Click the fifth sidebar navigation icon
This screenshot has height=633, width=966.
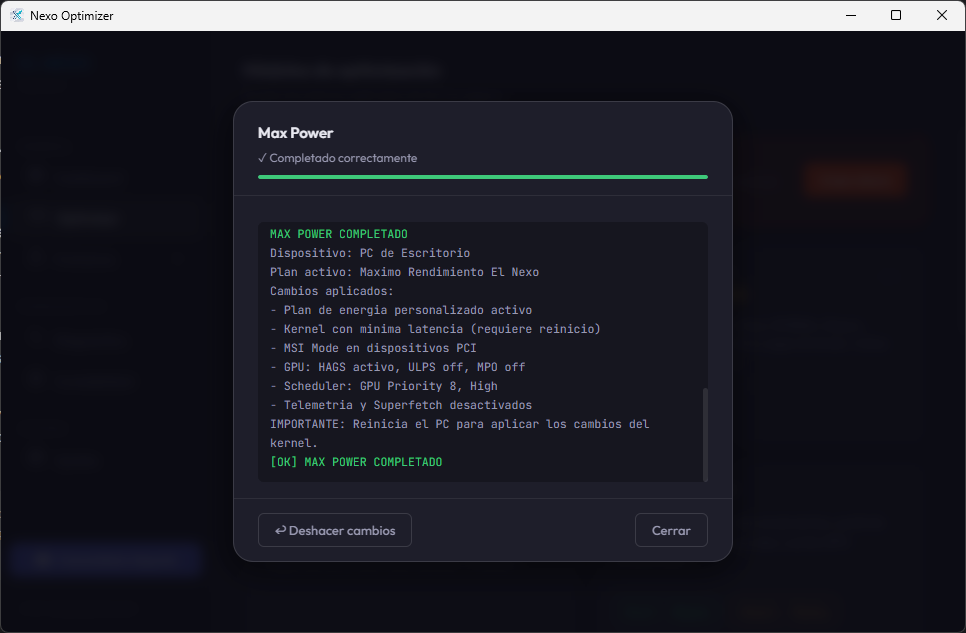pos(37,379)
